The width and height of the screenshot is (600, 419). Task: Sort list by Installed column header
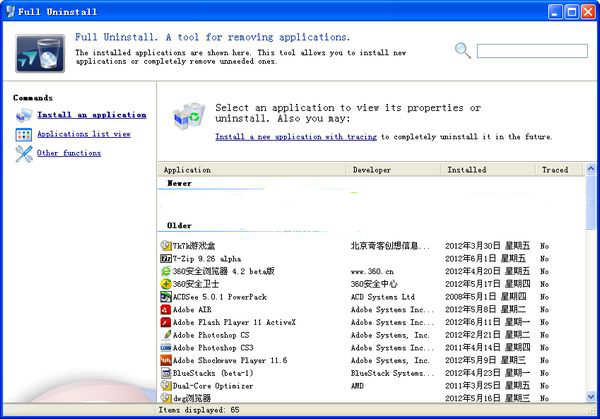(x=488, y=170)
